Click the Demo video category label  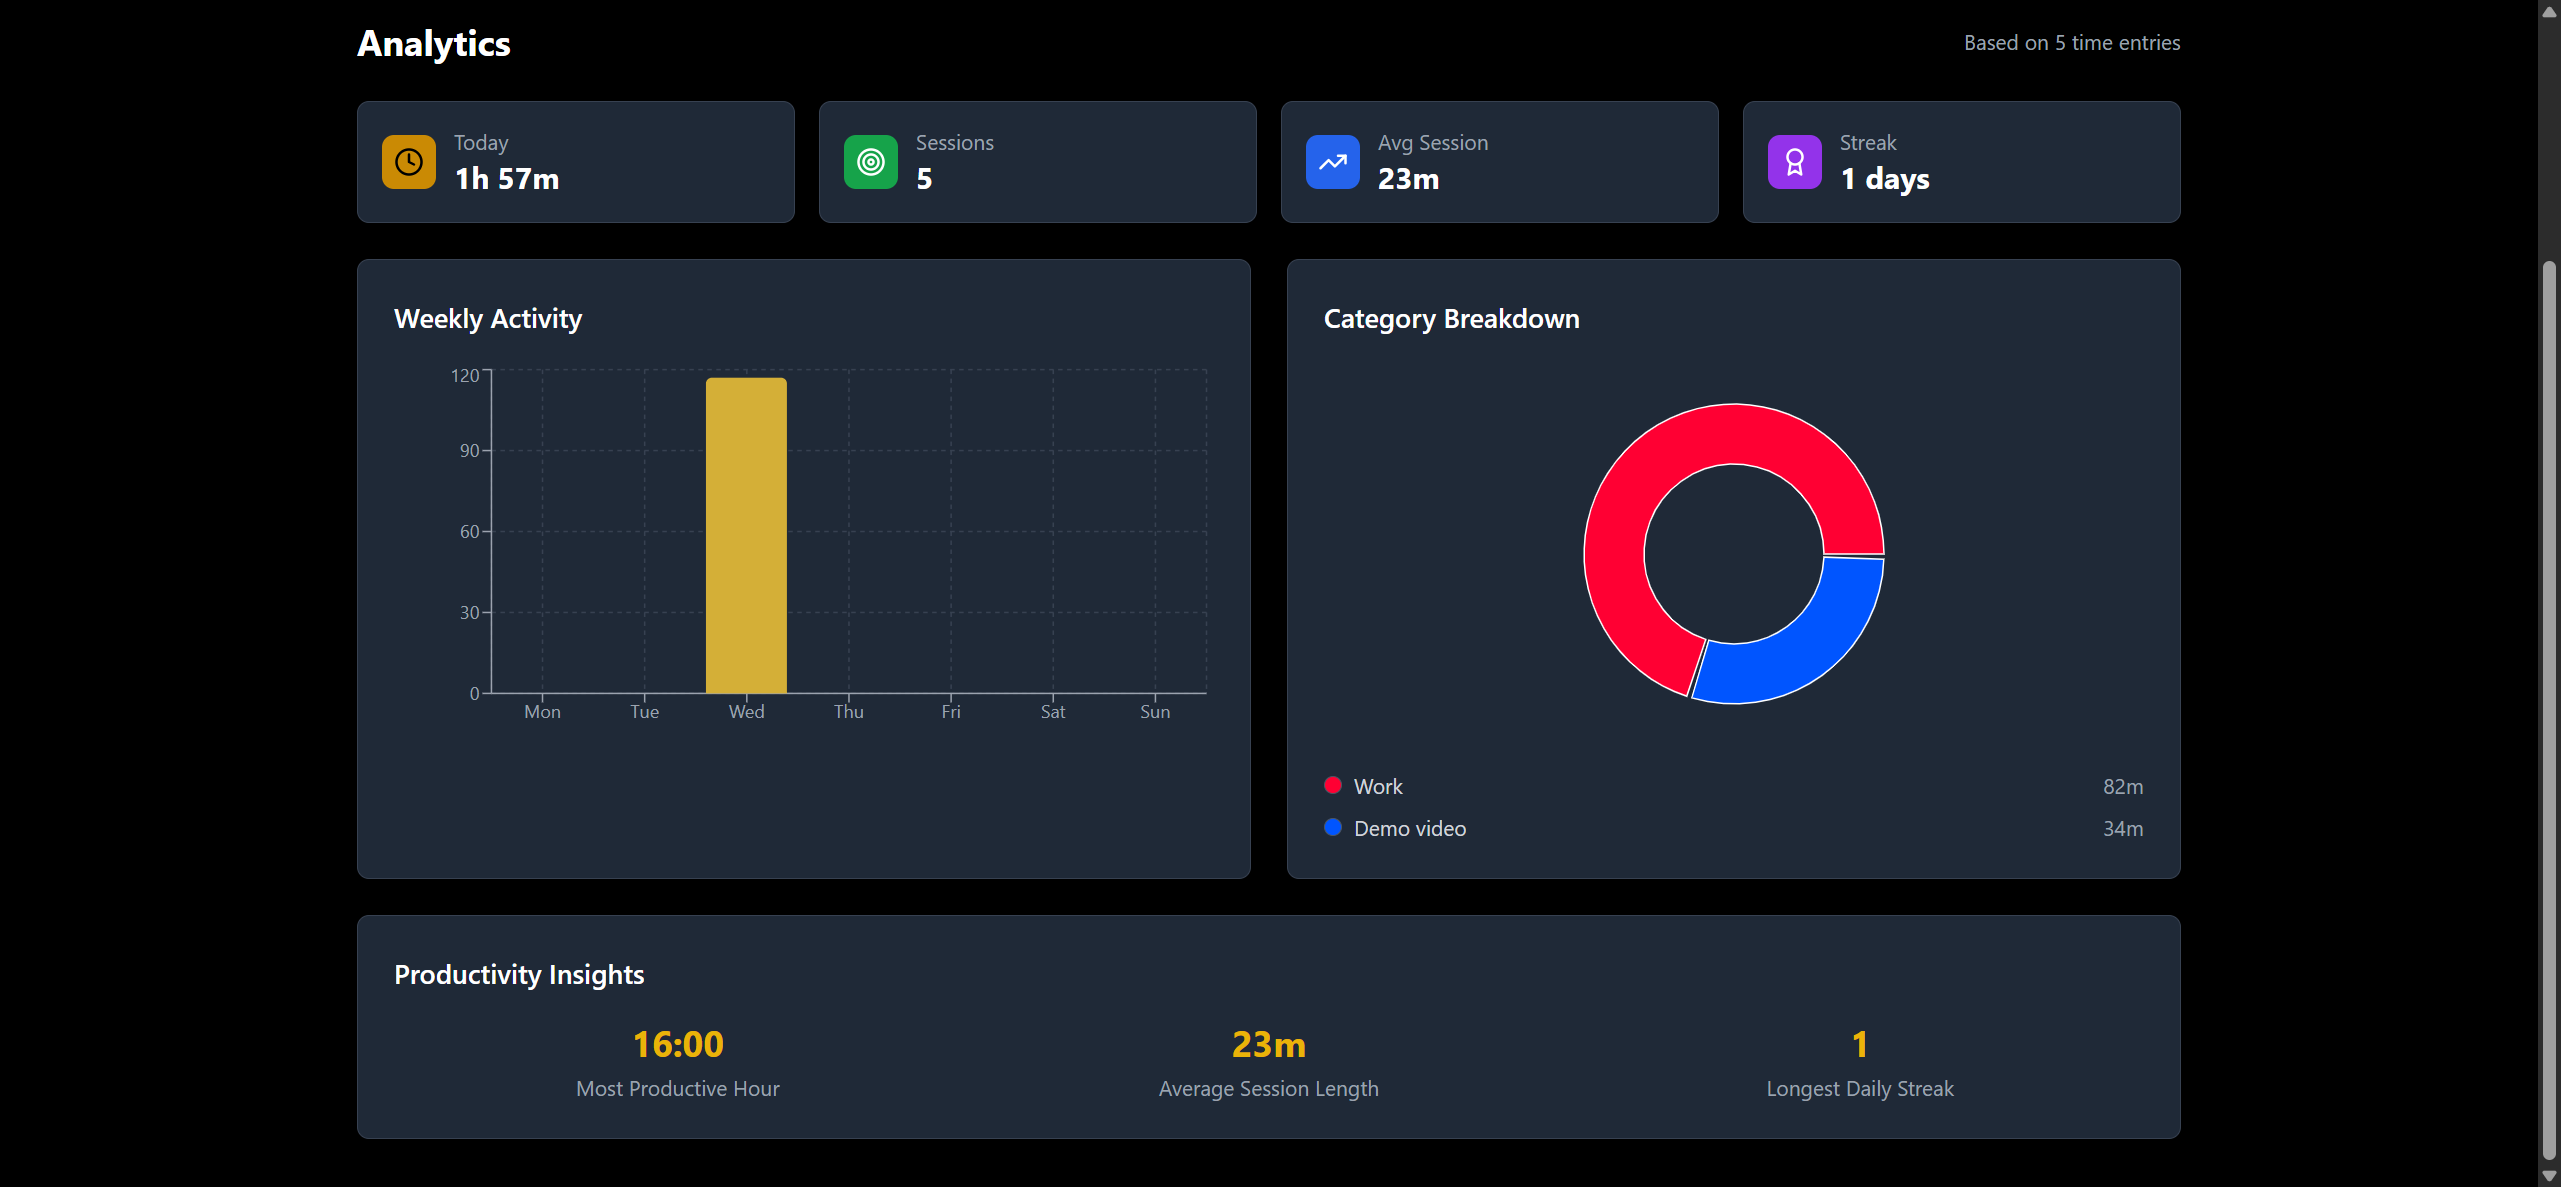[1410, 829]
